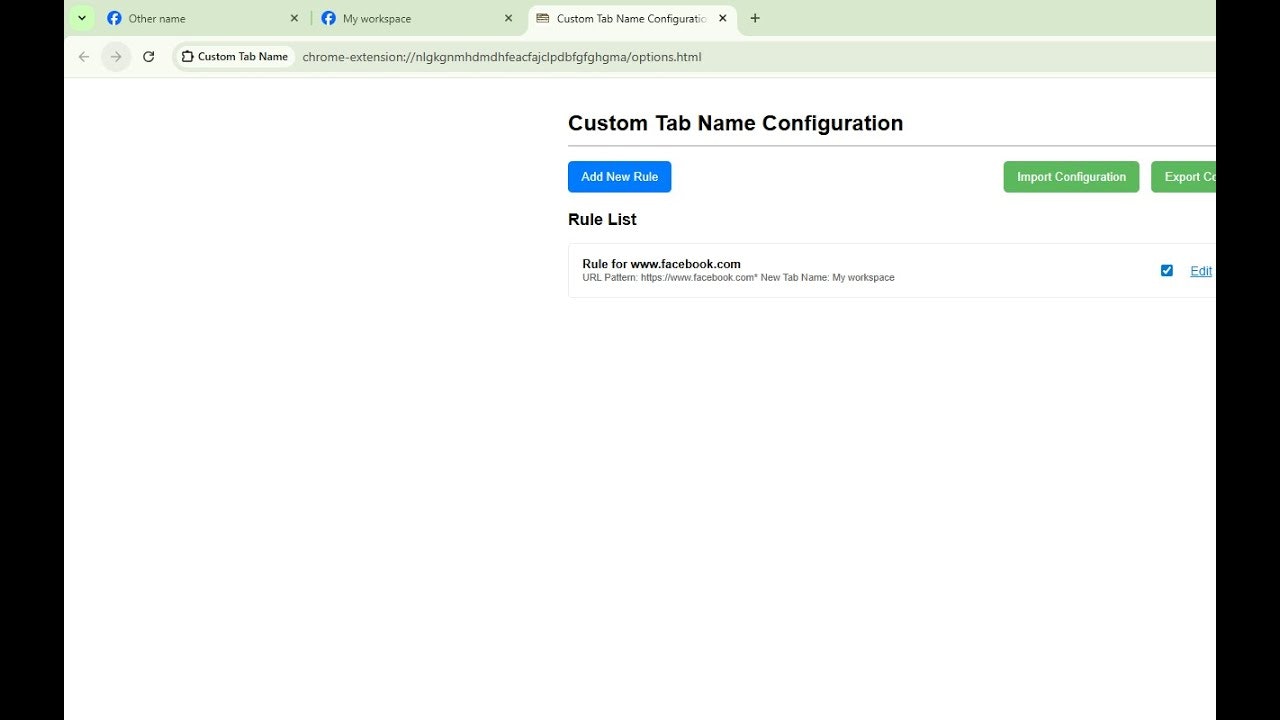The width and height of the screenshot is (1280, 720).
Task: Click the Facebook favicon on the Other name tab
Action: click(115, 18)
